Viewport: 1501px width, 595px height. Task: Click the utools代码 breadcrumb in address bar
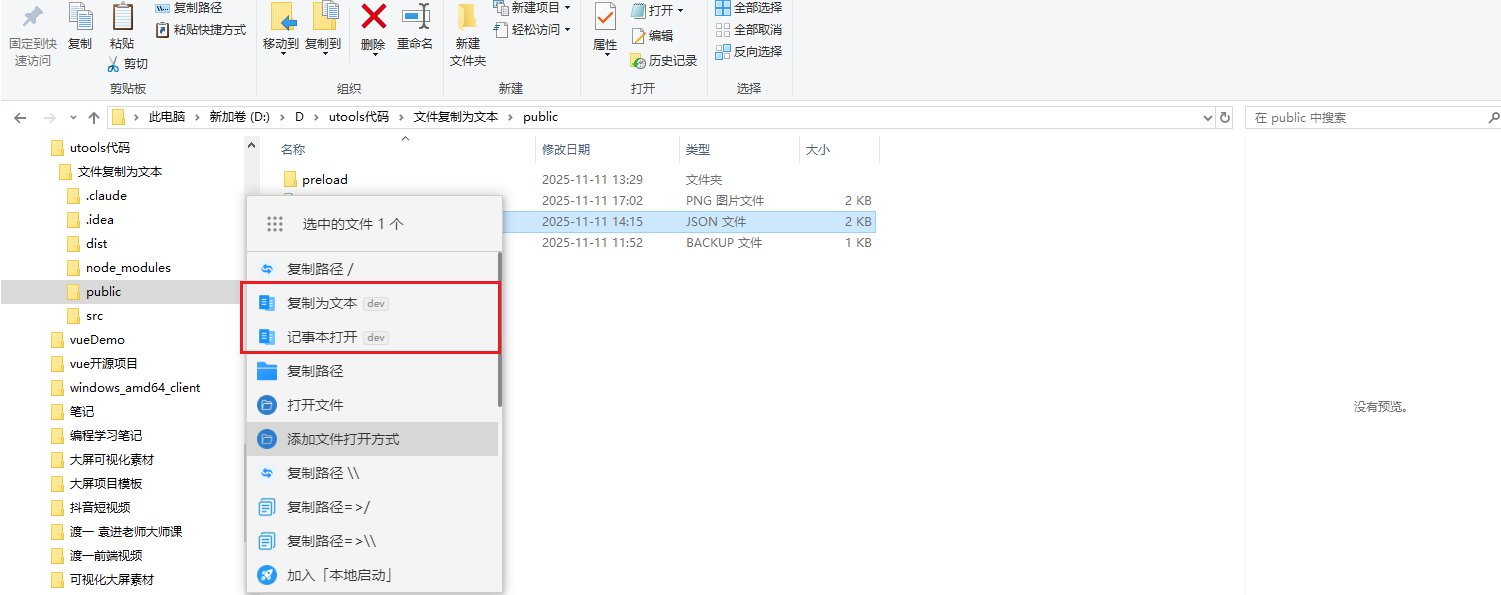point(358,117)
